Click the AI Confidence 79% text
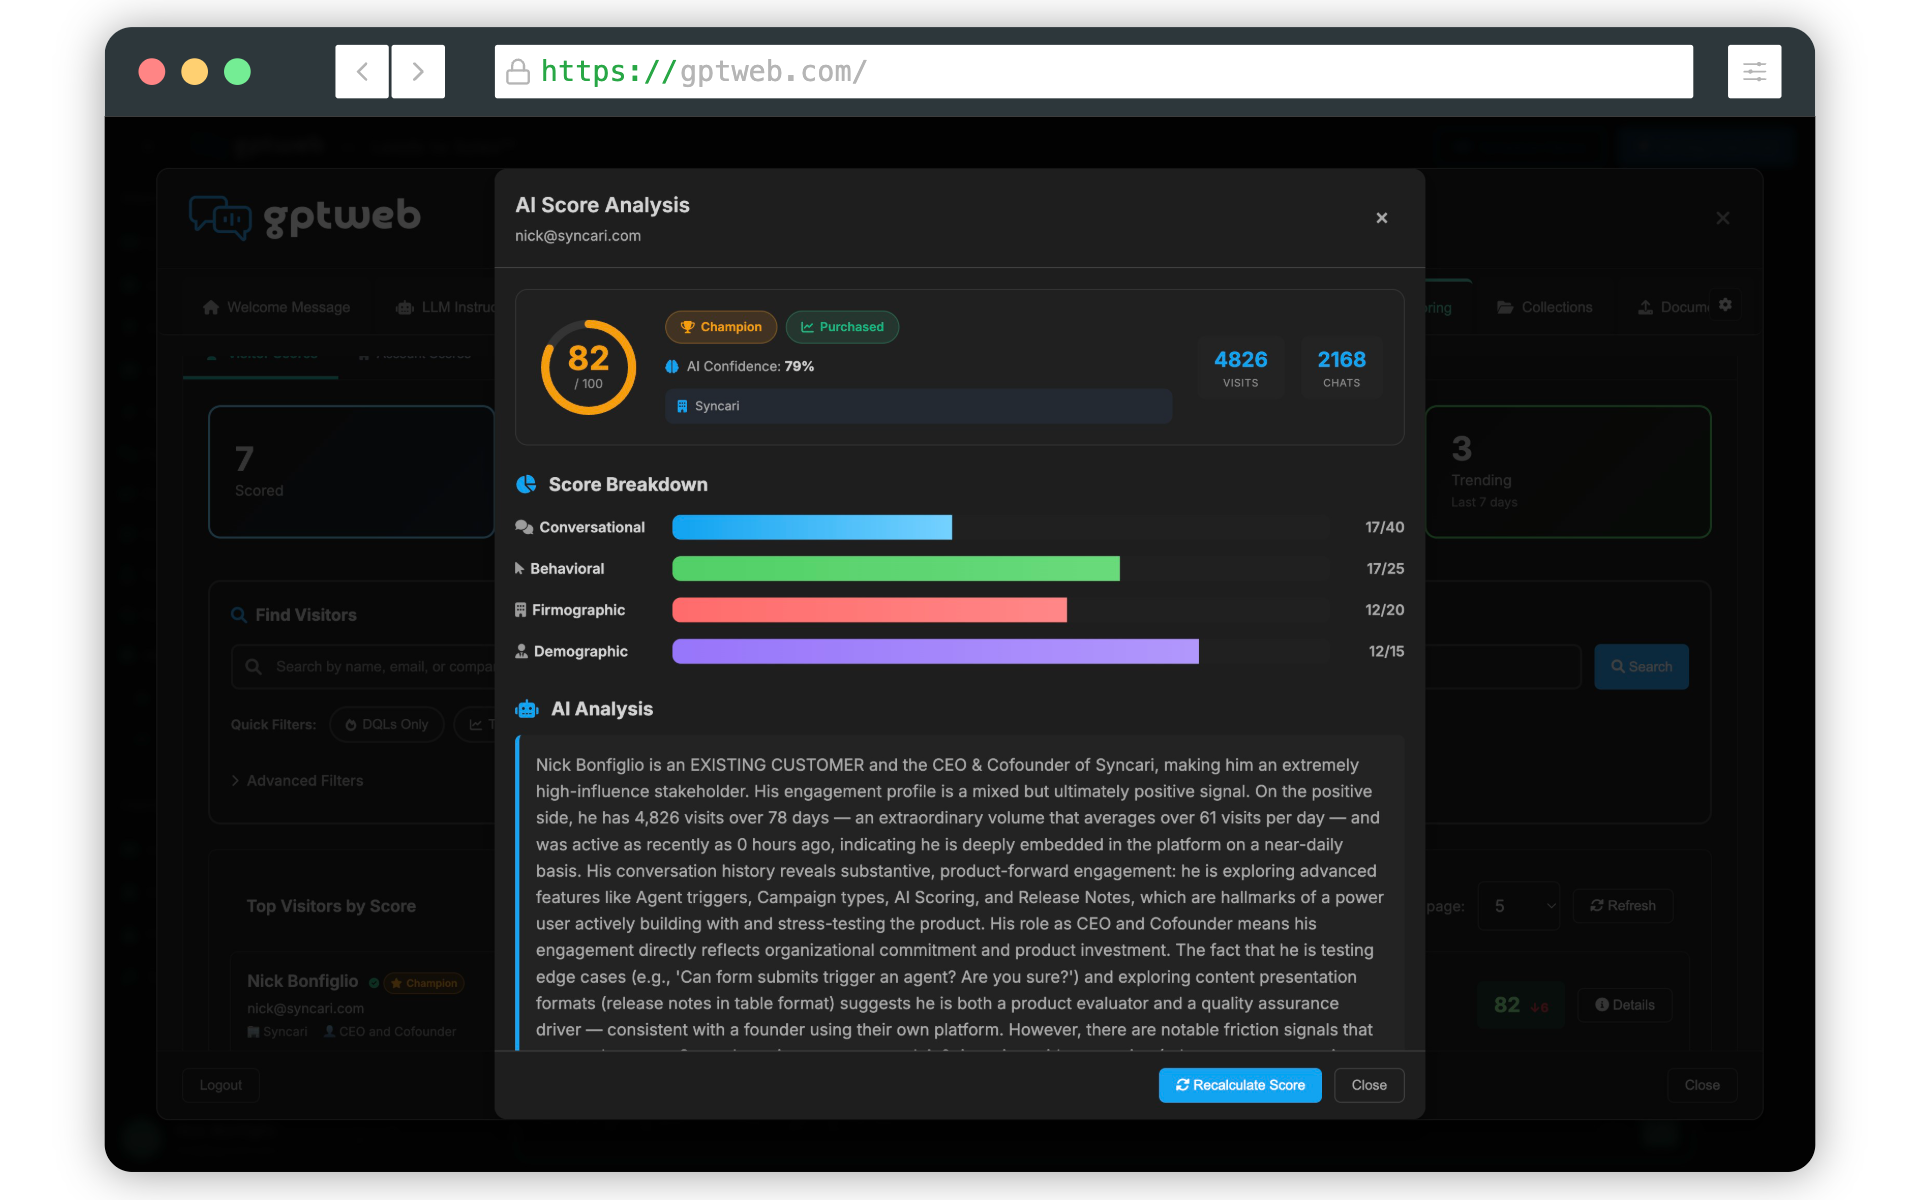1920x1200 pixels. coord(750,367)
